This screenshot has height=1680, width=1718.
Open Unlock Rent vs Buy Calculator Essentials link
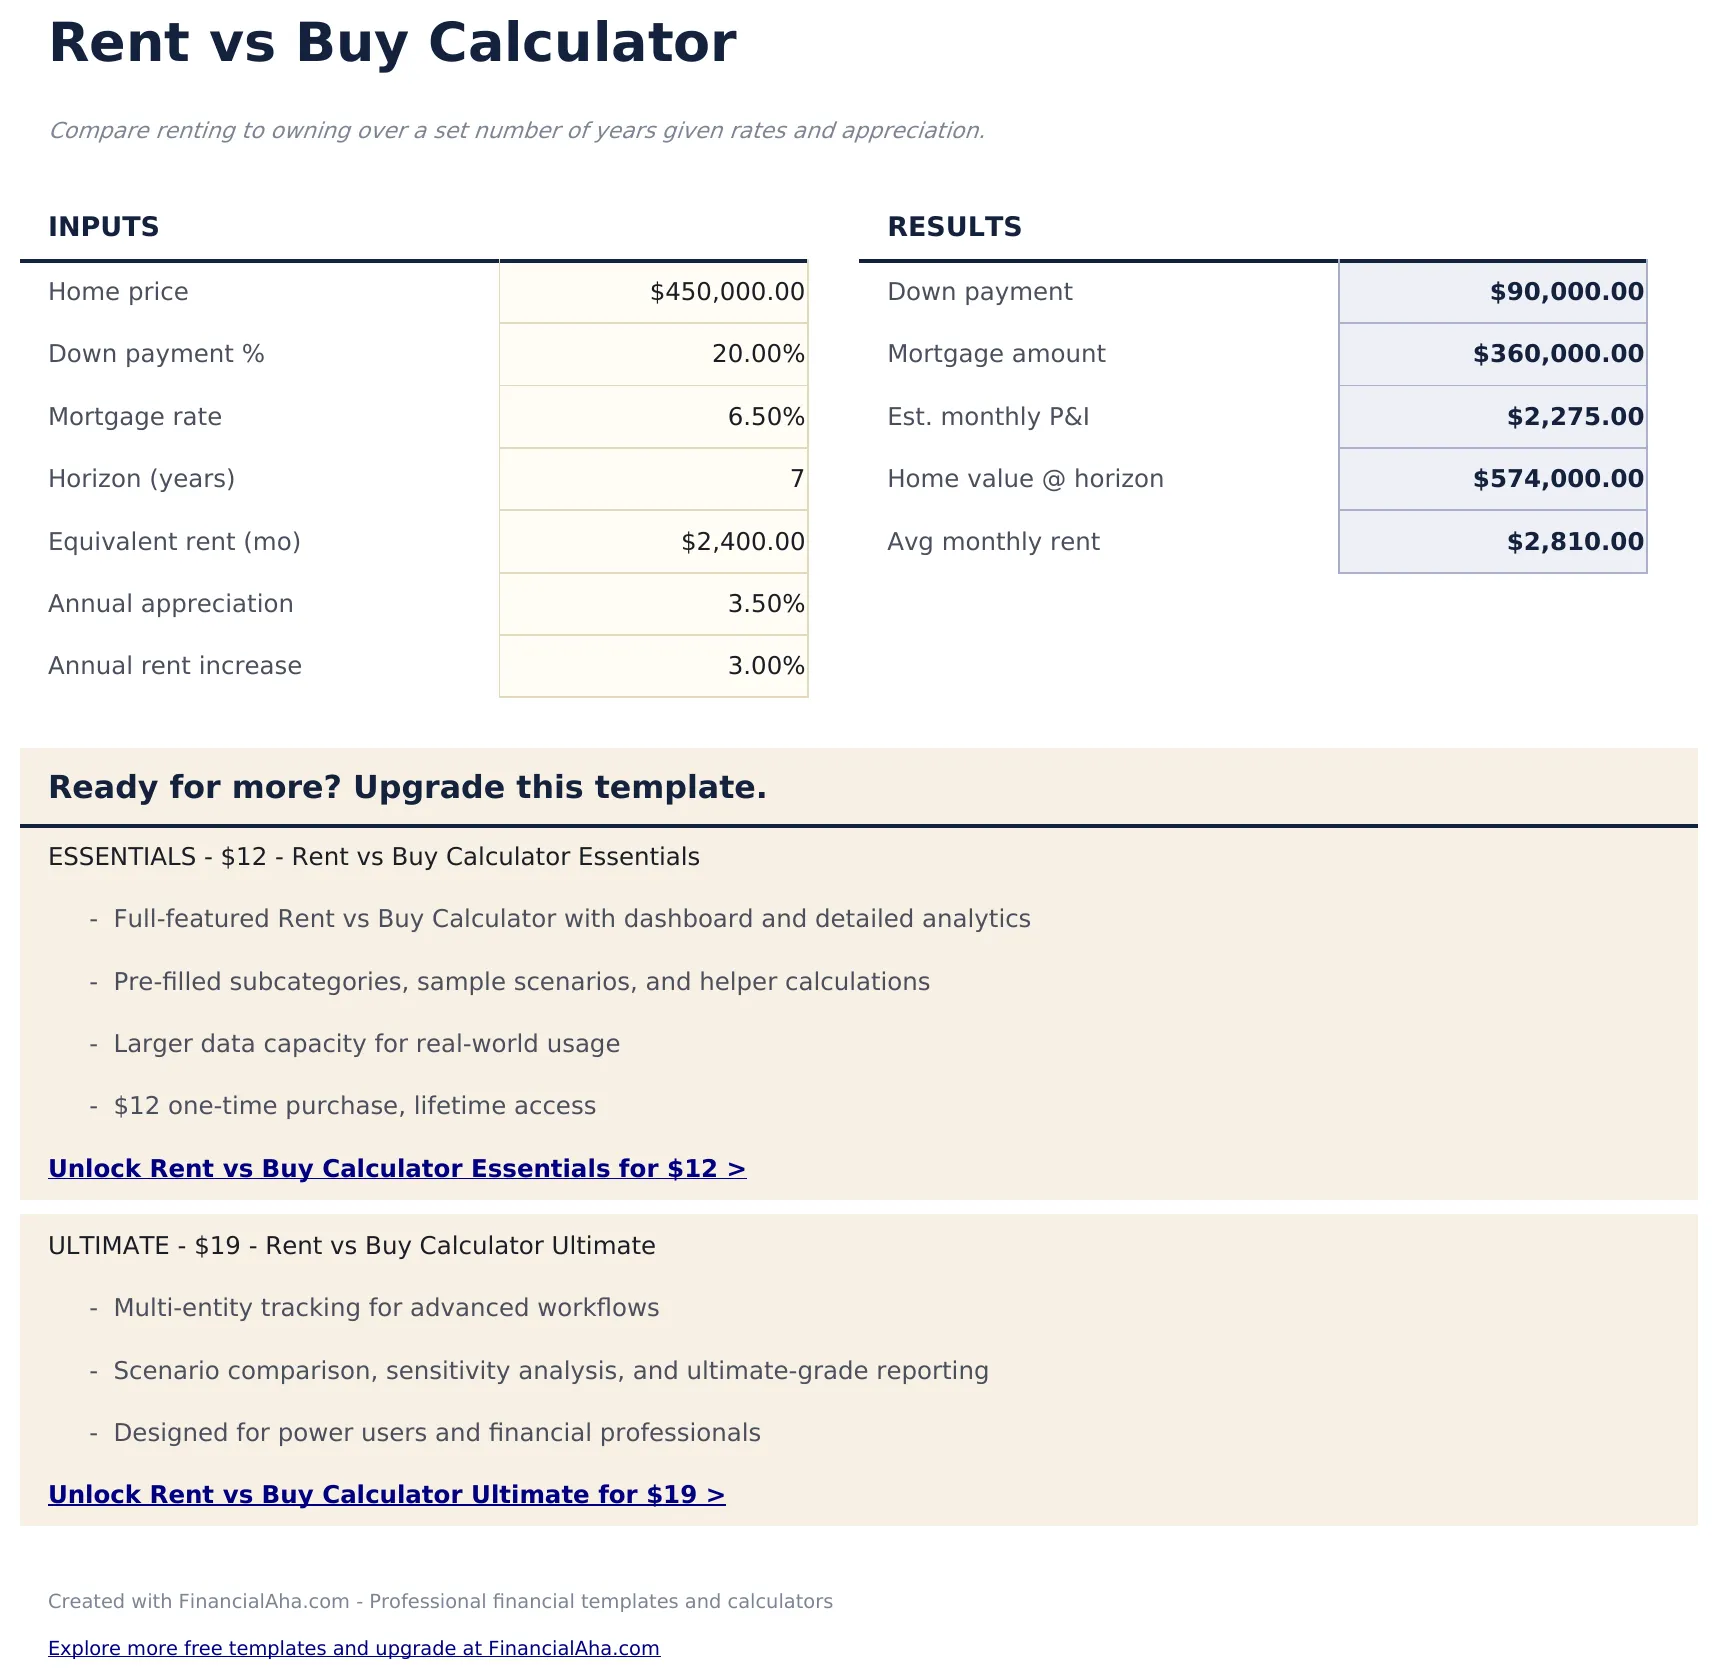(397, 1168)
